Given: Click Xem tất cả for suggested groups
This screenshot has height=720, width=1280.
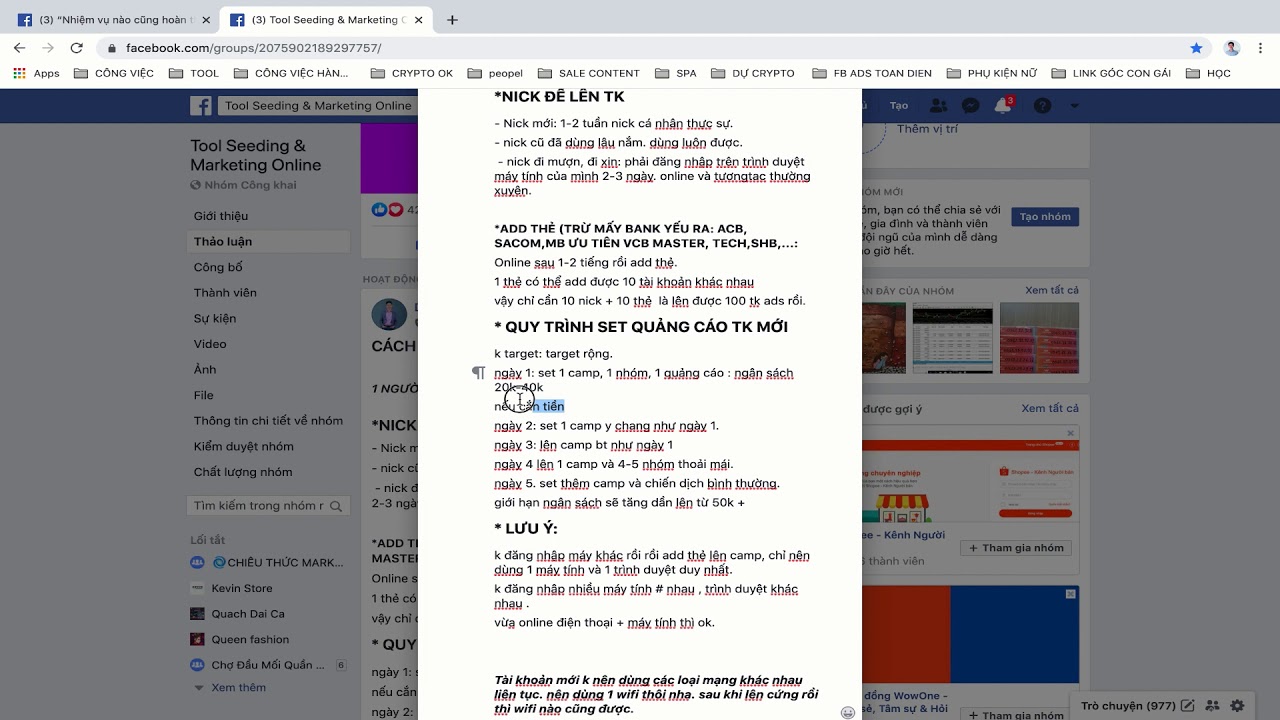Looking at the screenshot, I should [x=1049, y=408].
